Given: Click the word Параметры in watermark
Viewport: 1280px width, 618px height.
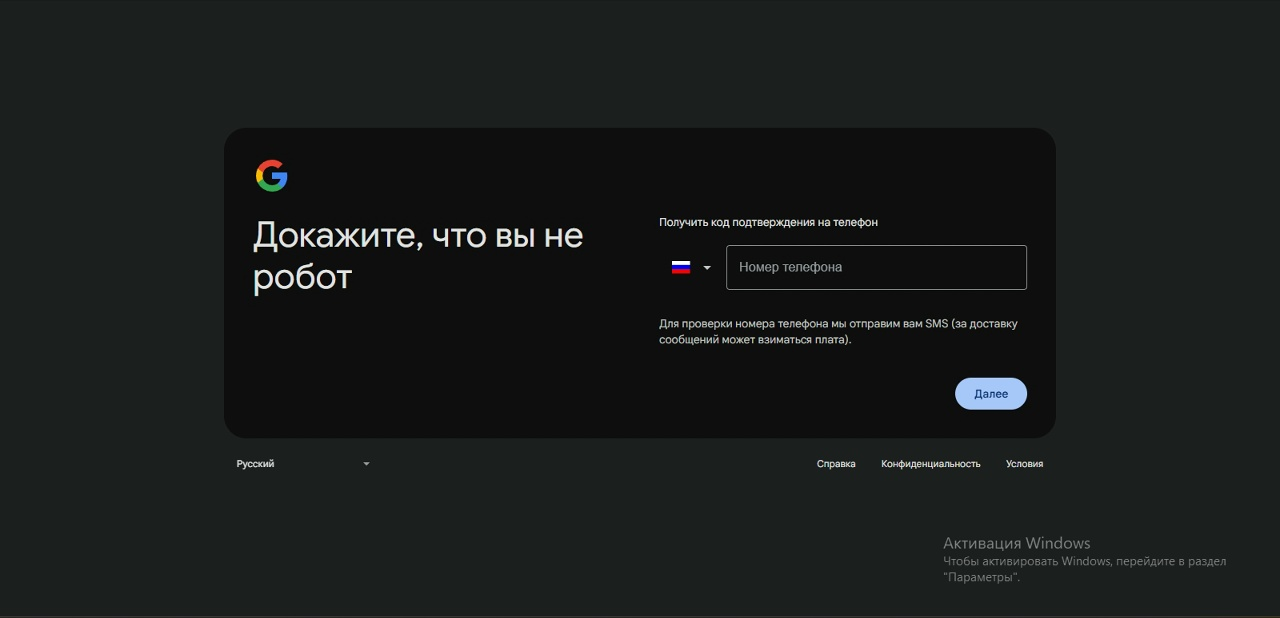Looking at the screenshot, I should pyautogui.click(x=981, y=578).
